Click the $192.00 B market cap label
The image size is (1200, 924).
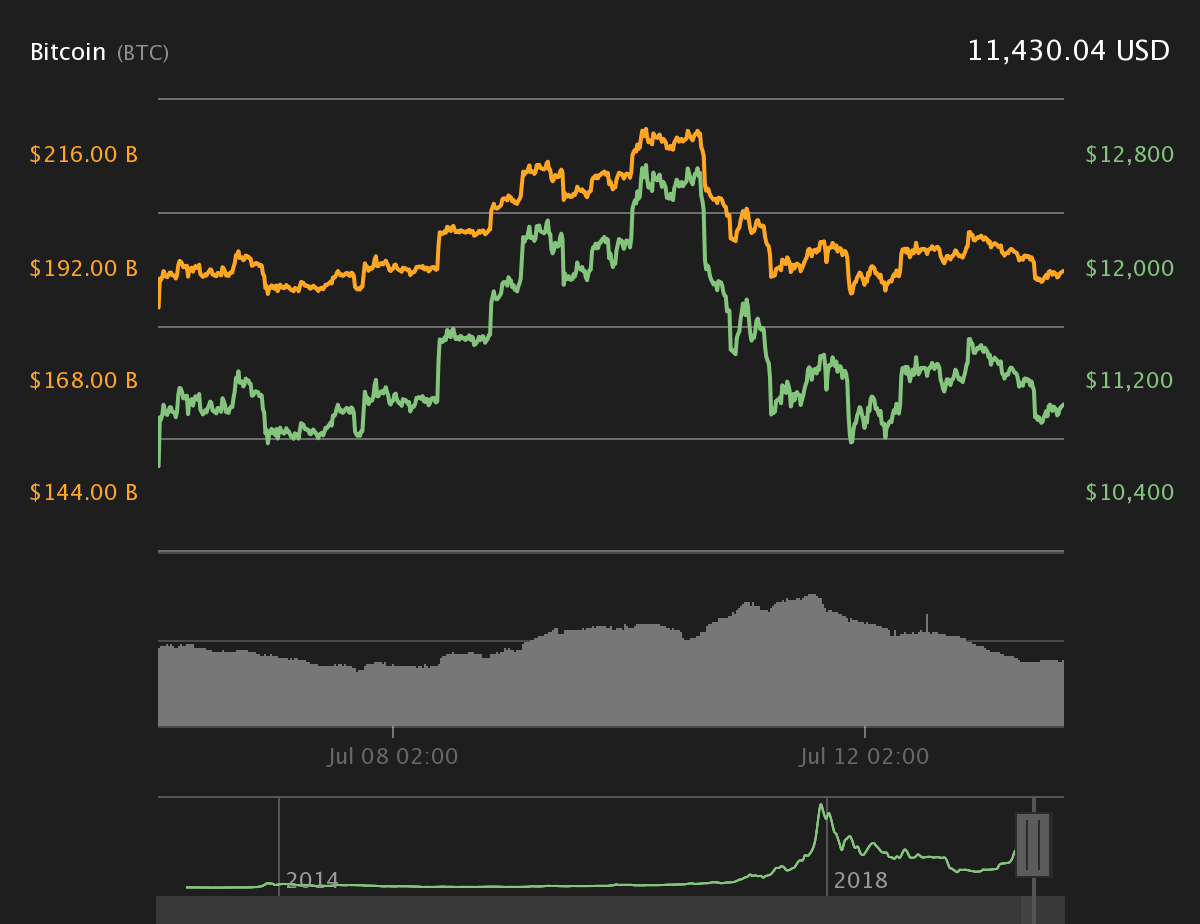click(x=84, y=268)
